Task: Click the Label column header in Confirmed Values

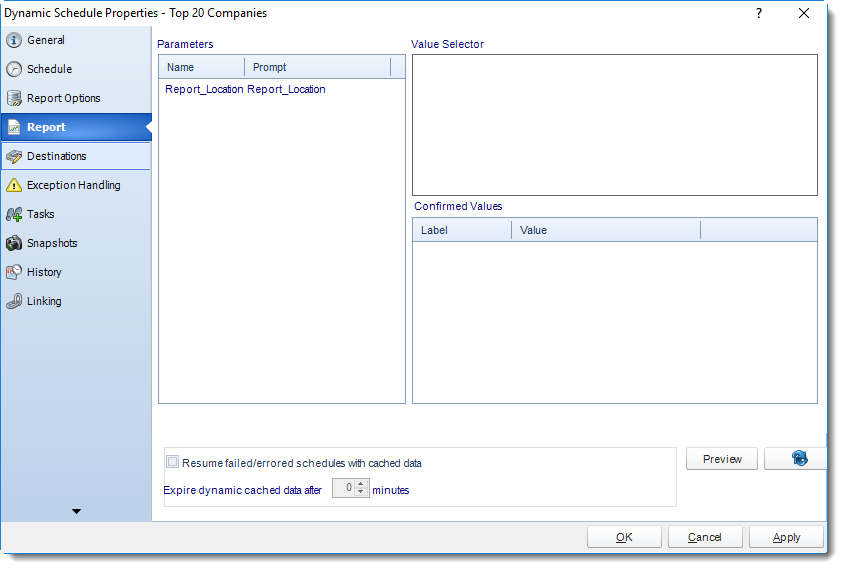Action: click(462, 231)
